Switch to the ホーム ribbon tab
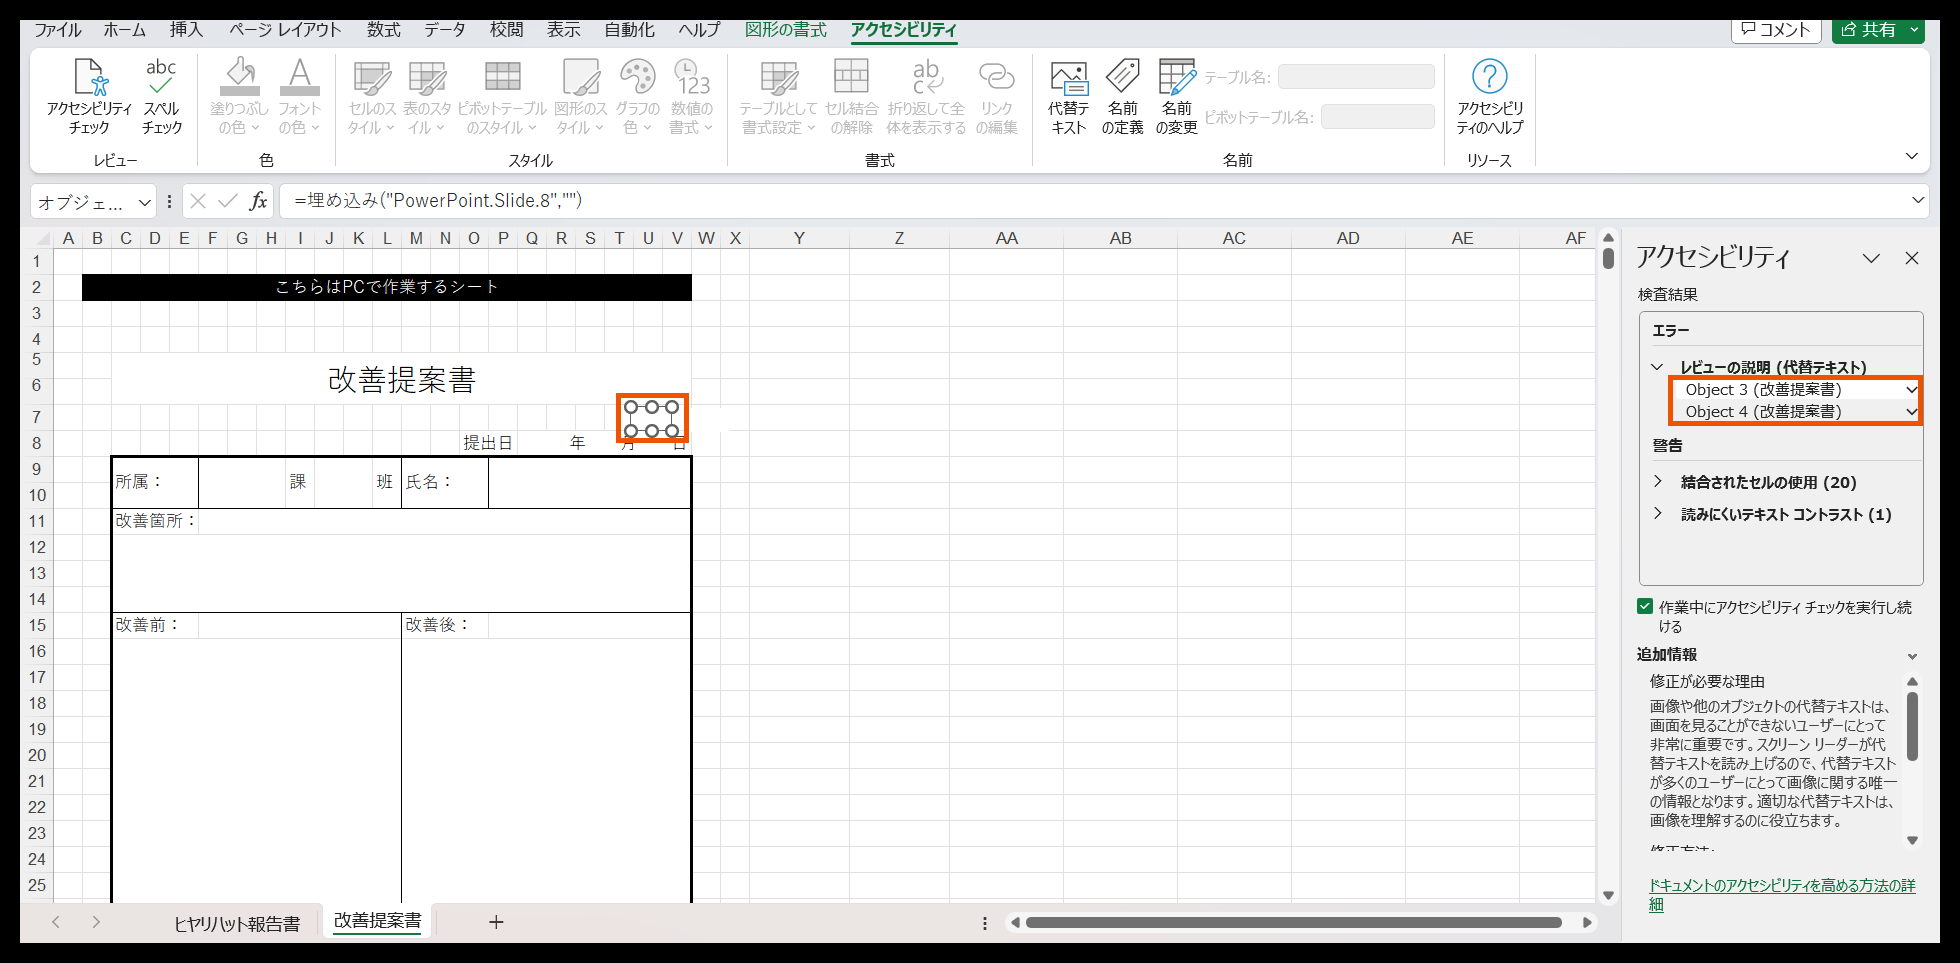 (x=124, y=29)
